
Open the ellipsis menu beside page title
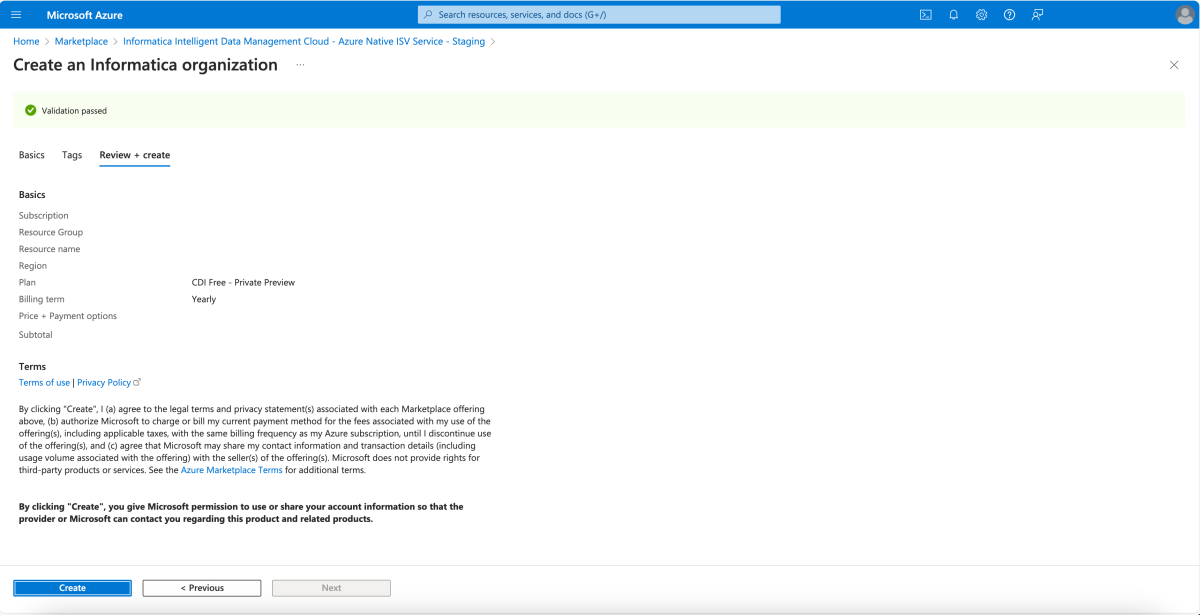pos(300,65)
